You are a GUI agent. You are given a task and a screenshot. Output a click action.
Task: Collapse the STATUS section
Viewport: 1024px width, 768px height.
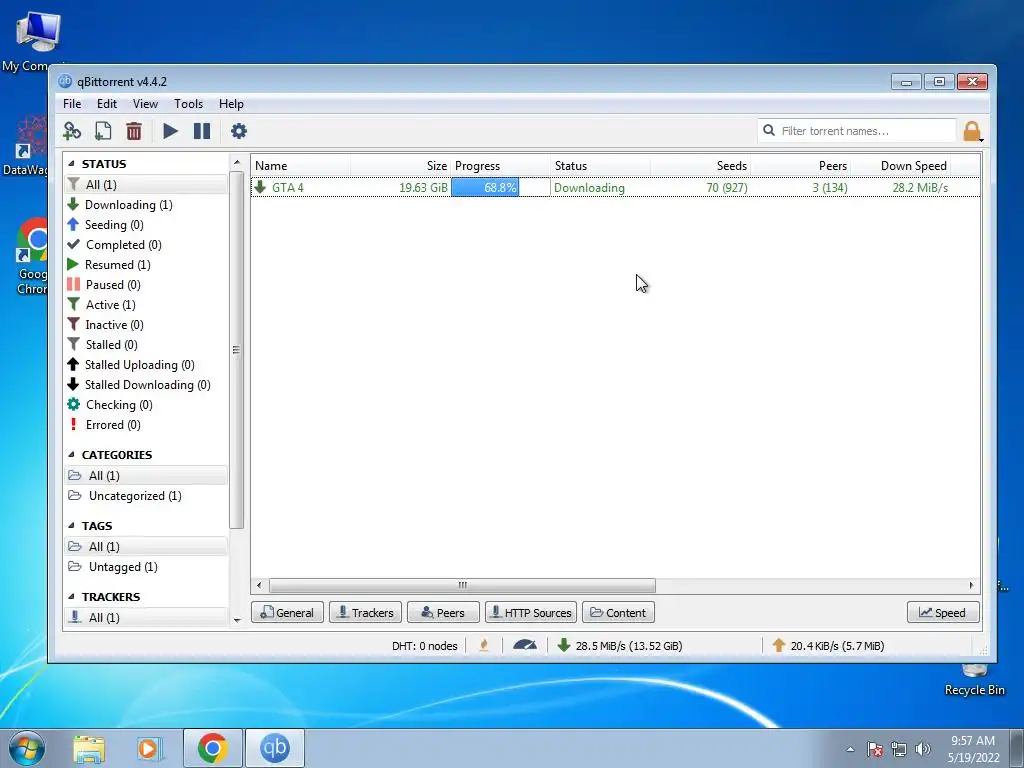(71, 163)
